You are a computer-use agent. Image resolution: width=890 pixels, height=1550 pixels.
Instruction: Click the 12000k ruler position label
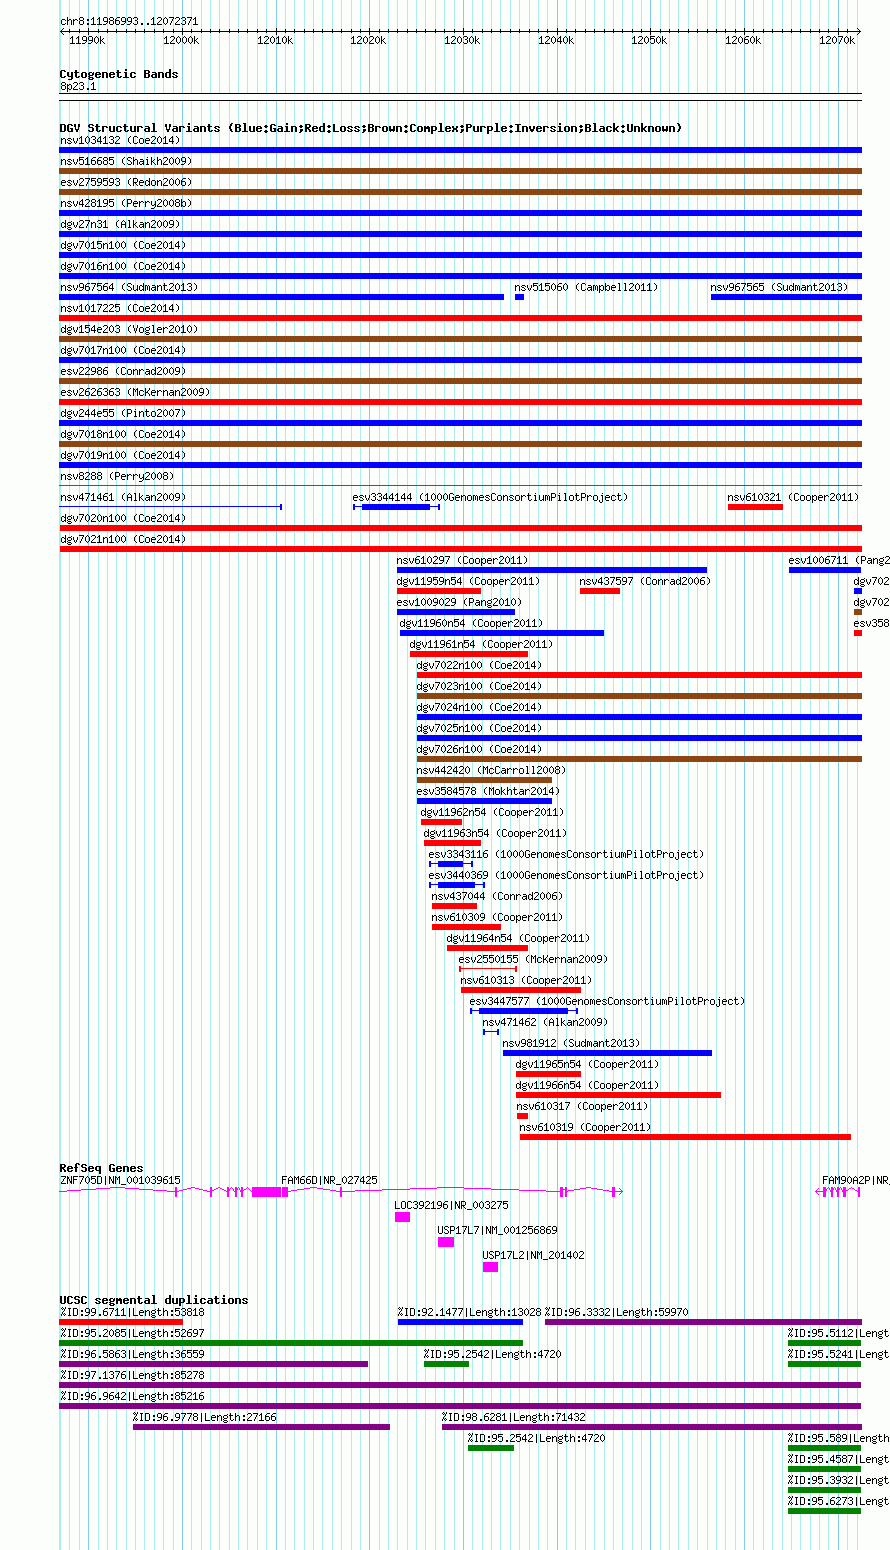pos(180,41)
